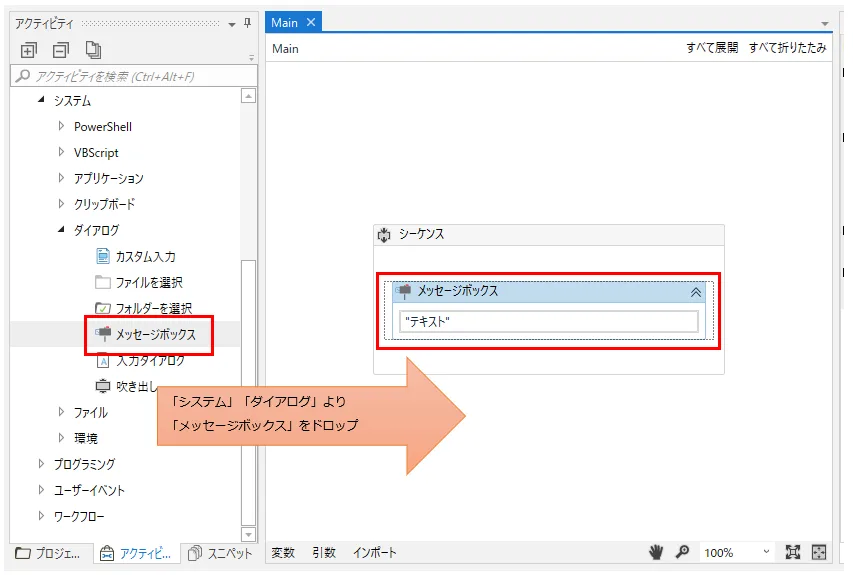Click the ファイルを選択 label

pos(149,282)
